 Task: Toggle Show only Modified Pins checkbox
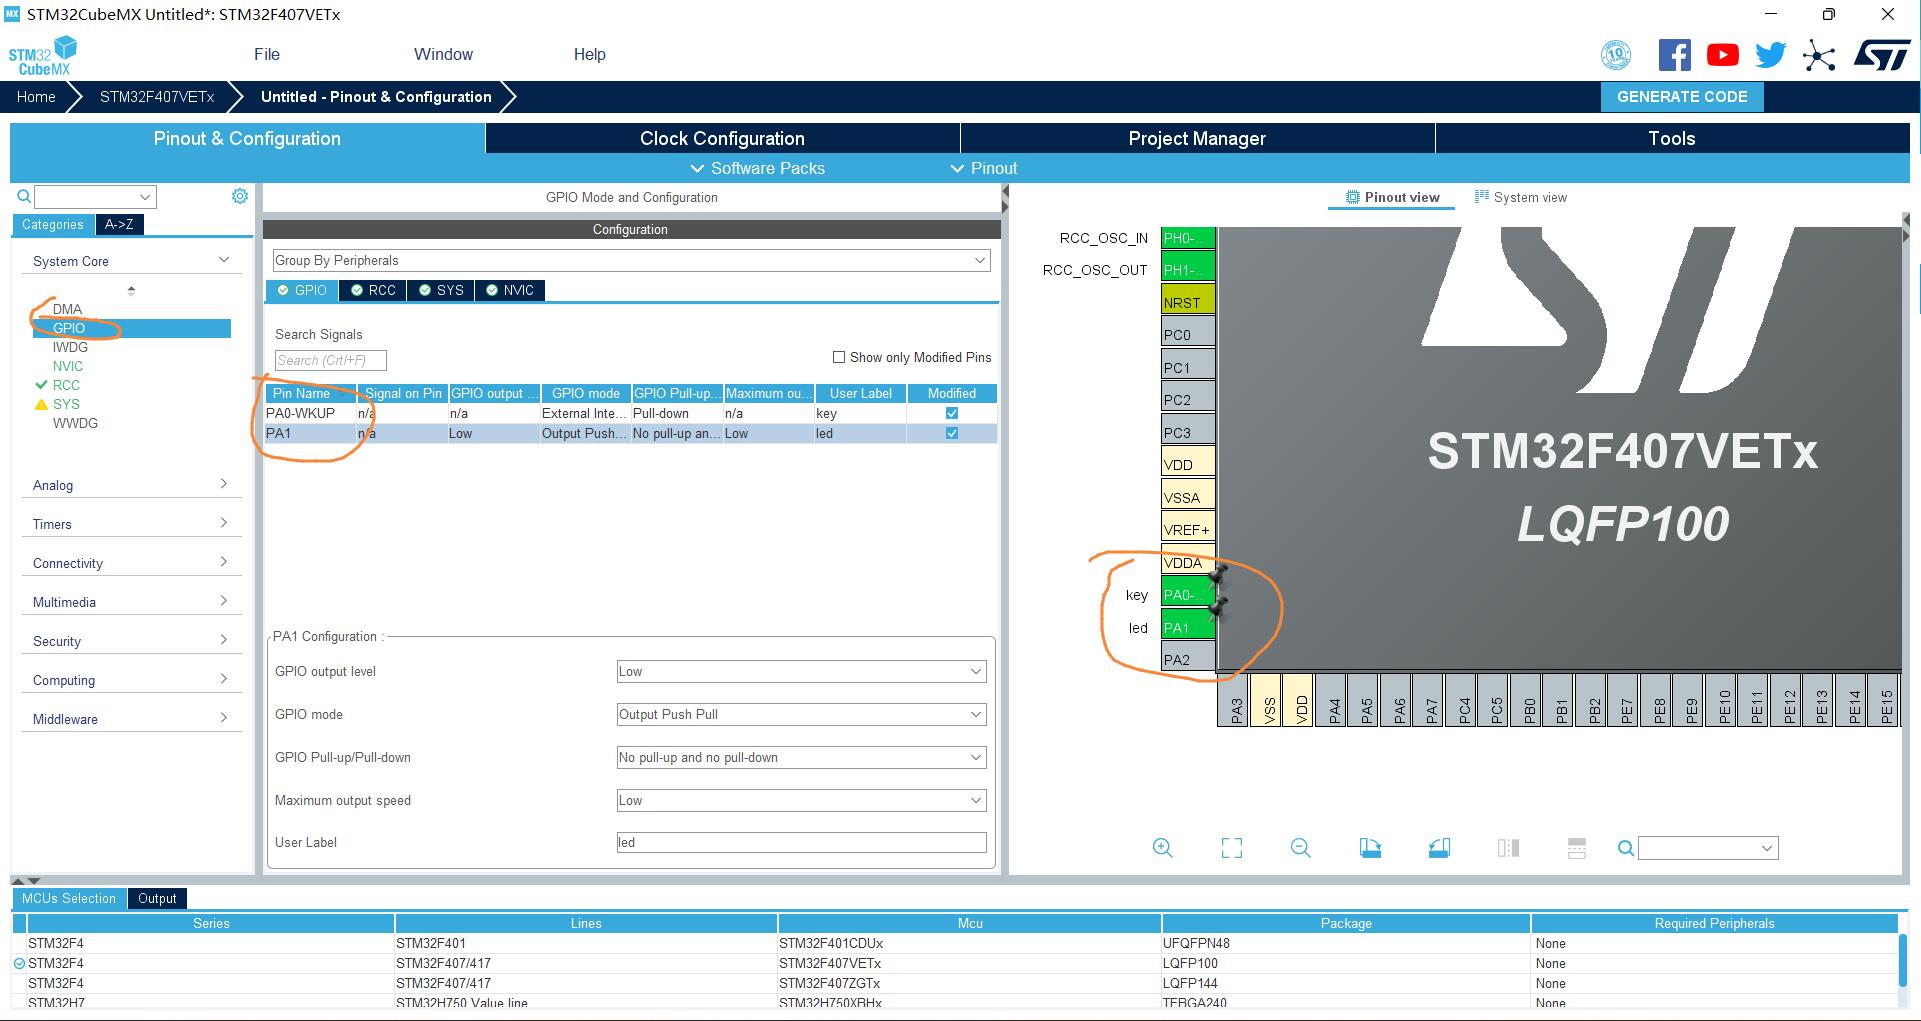coord(839,357)
